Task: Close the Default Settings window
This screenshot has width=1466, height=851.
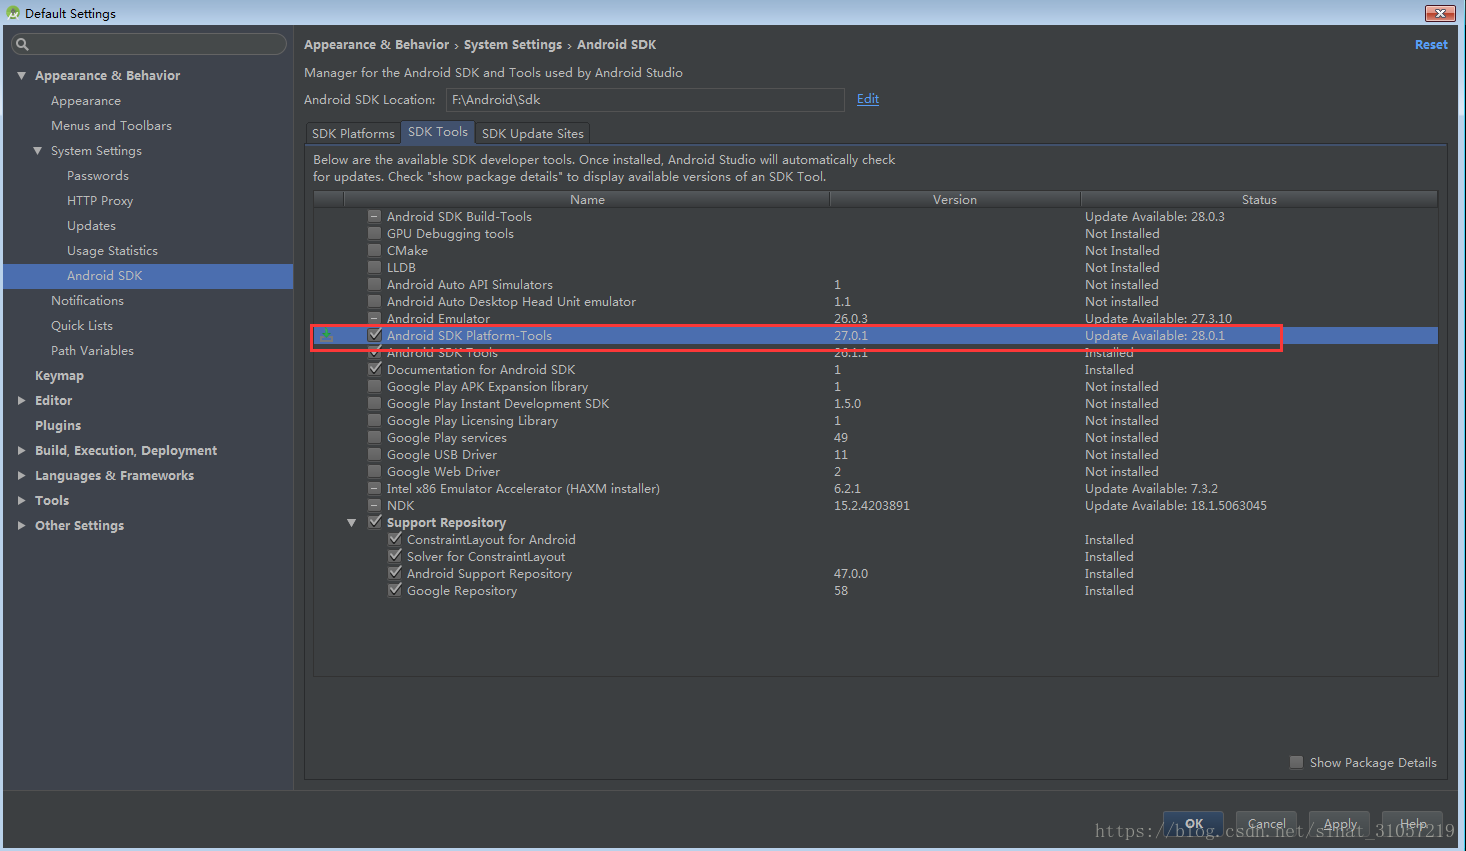Action: pos(1440,13)
